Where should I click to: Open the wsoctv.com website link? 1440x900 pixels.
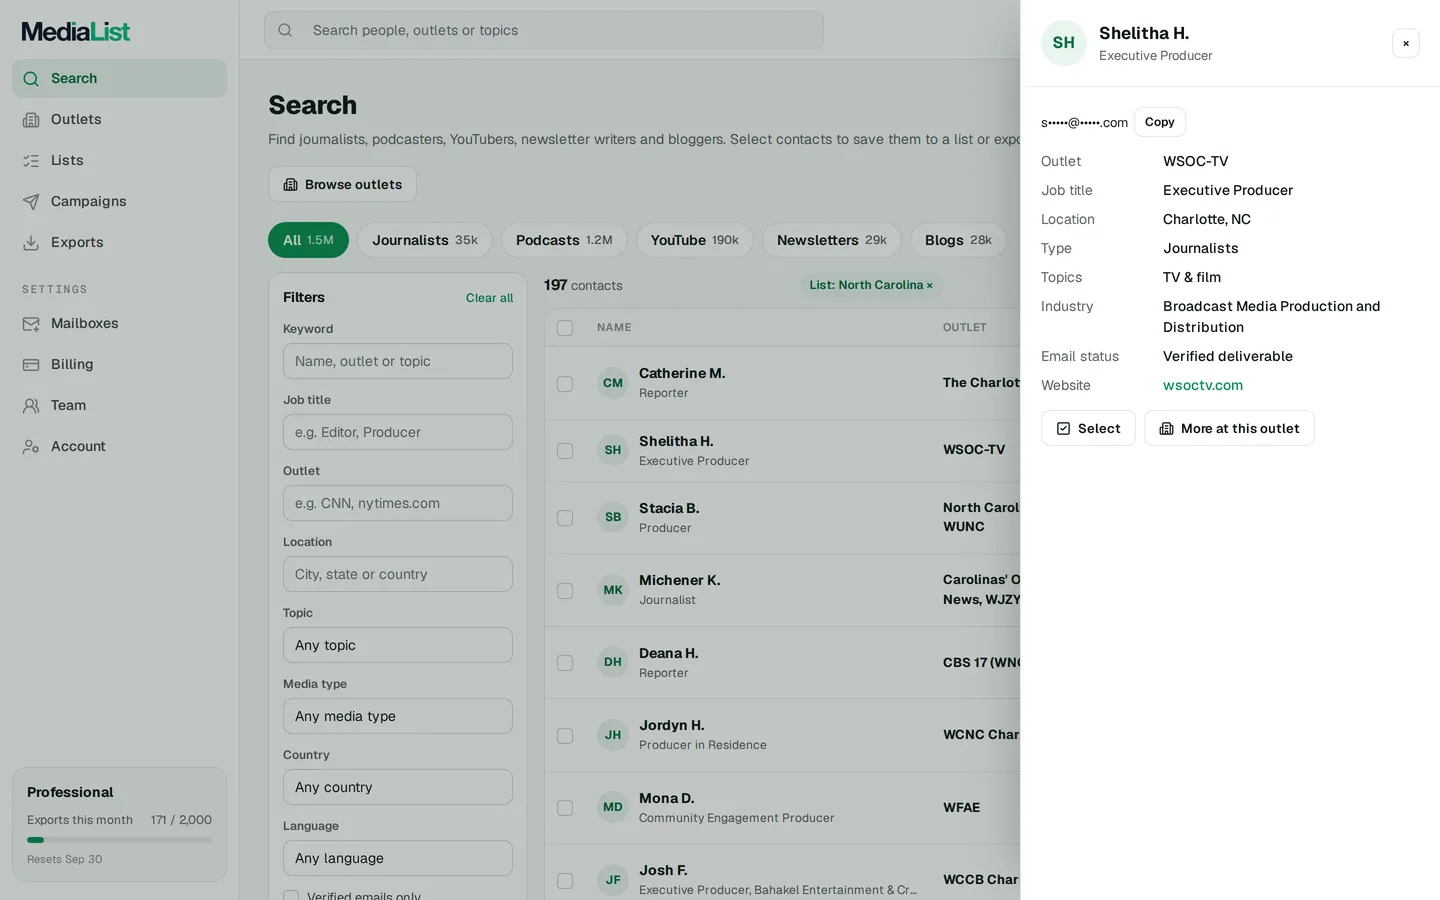pos(1202,385)
